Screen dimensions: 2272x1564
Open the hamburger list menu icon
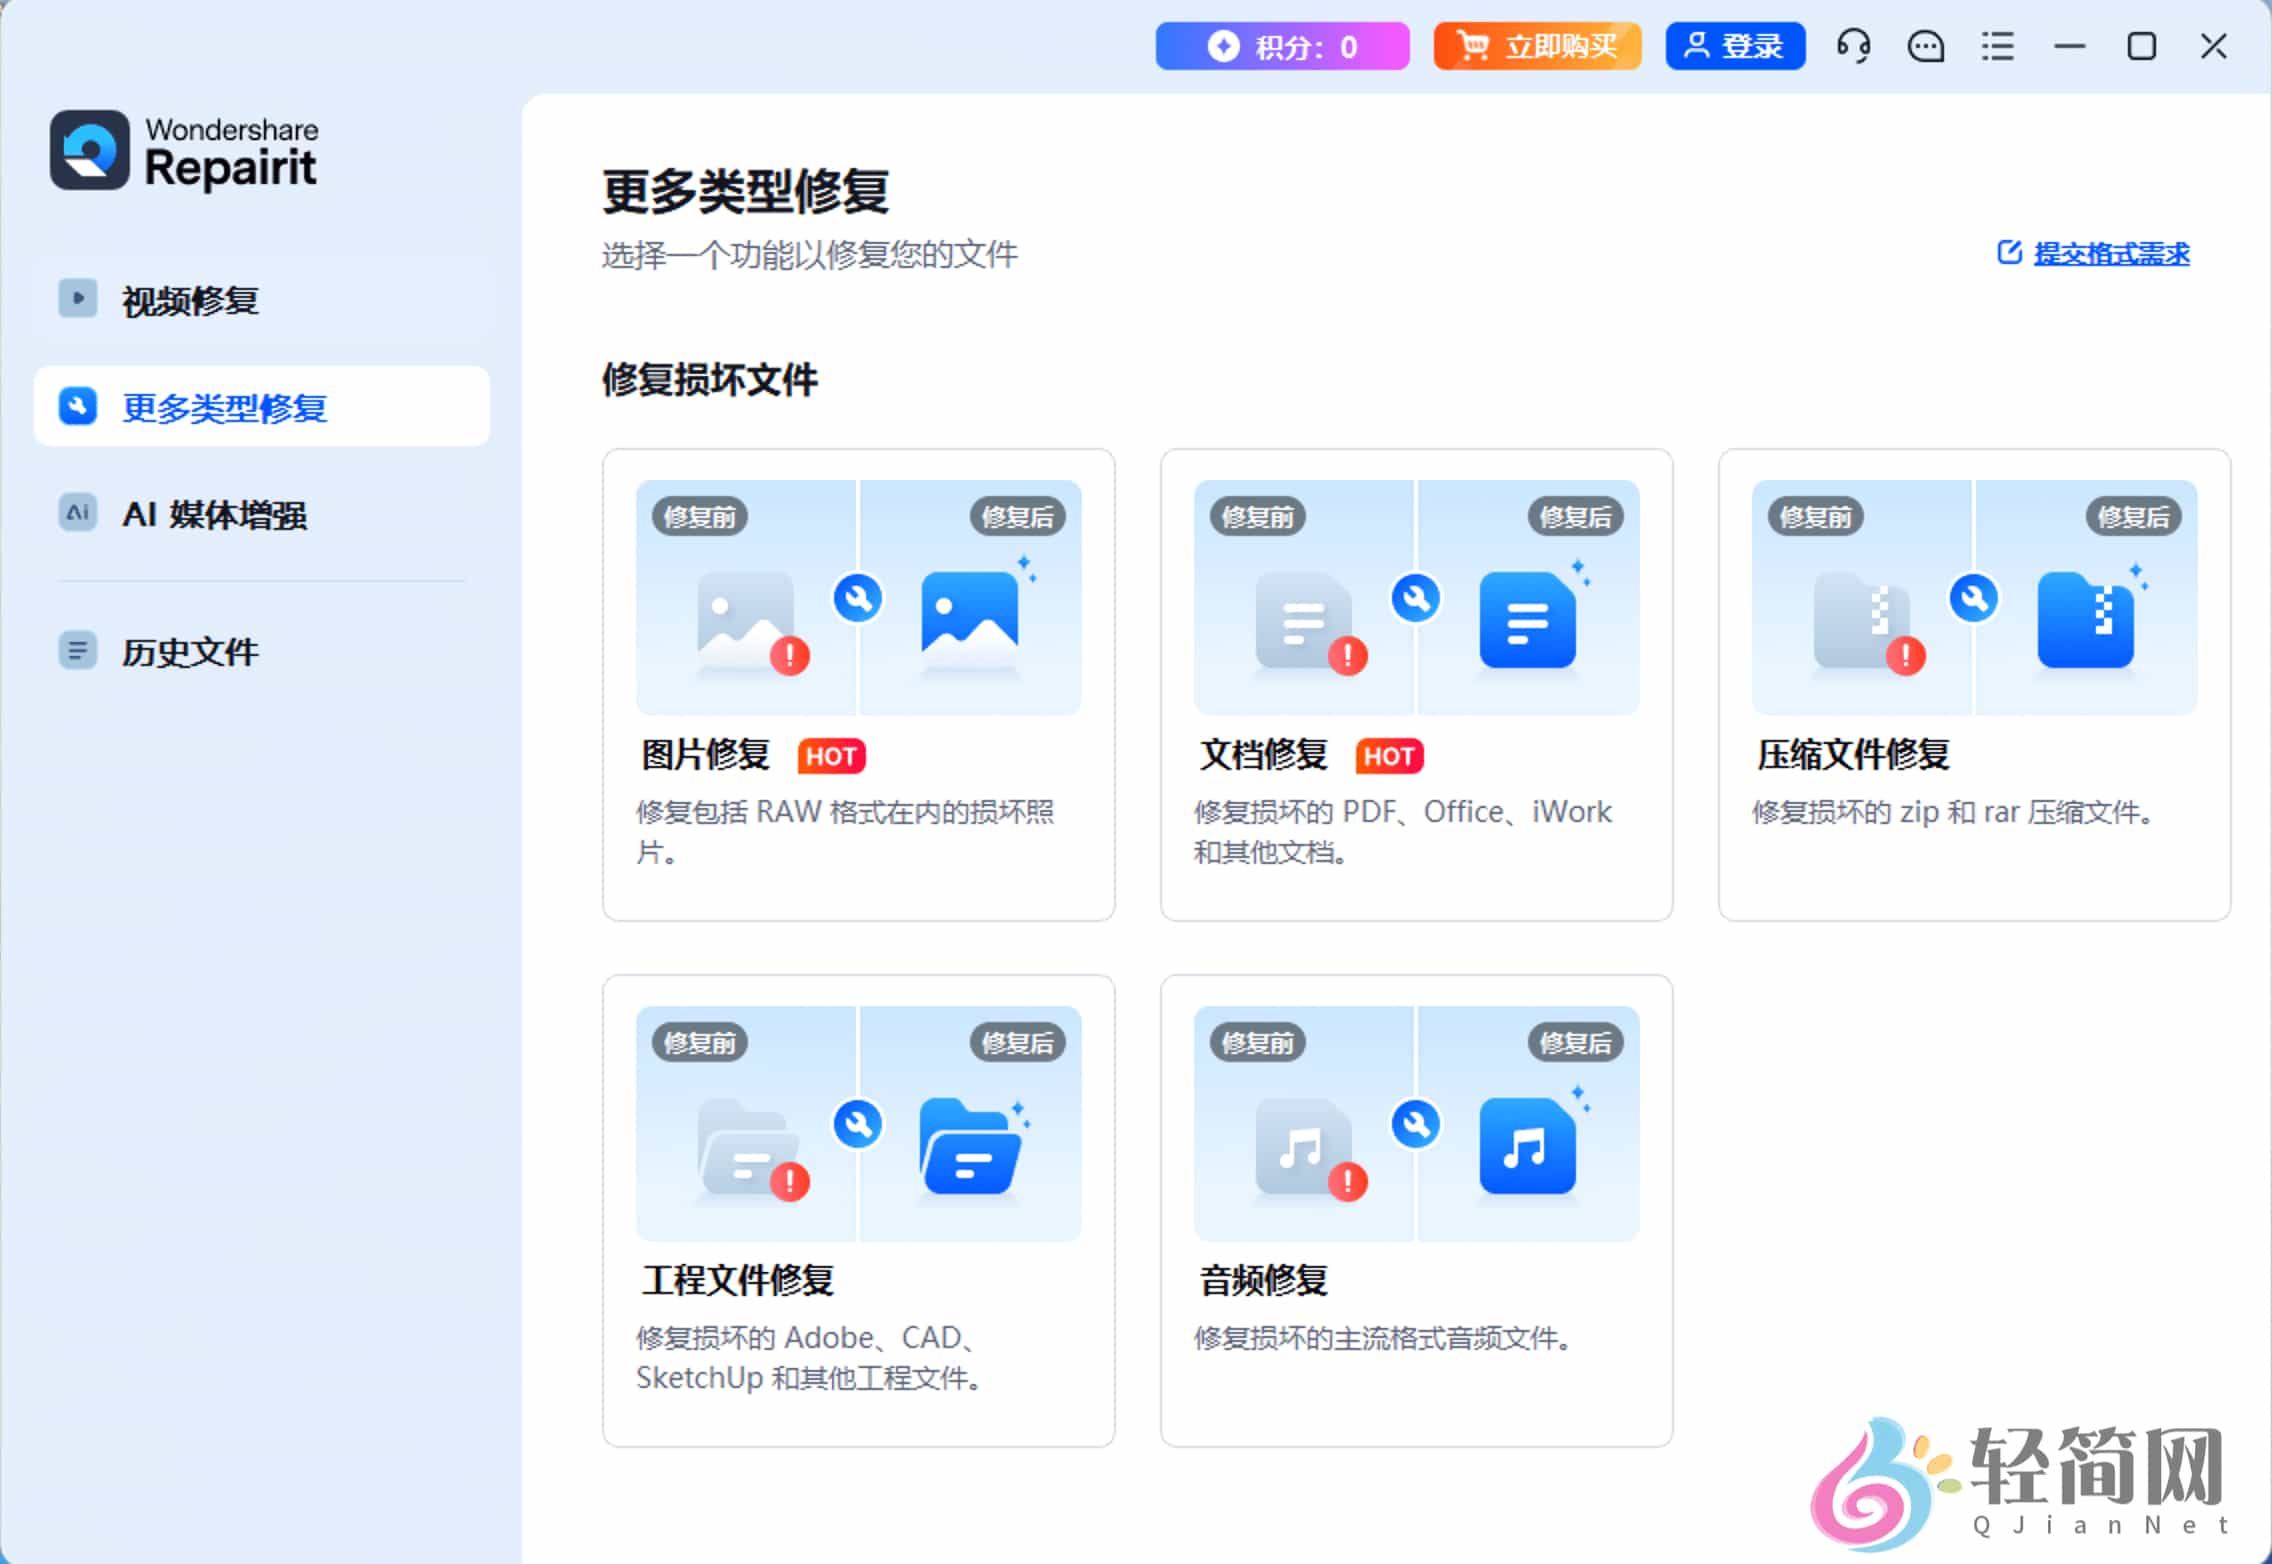(1997, 46)
